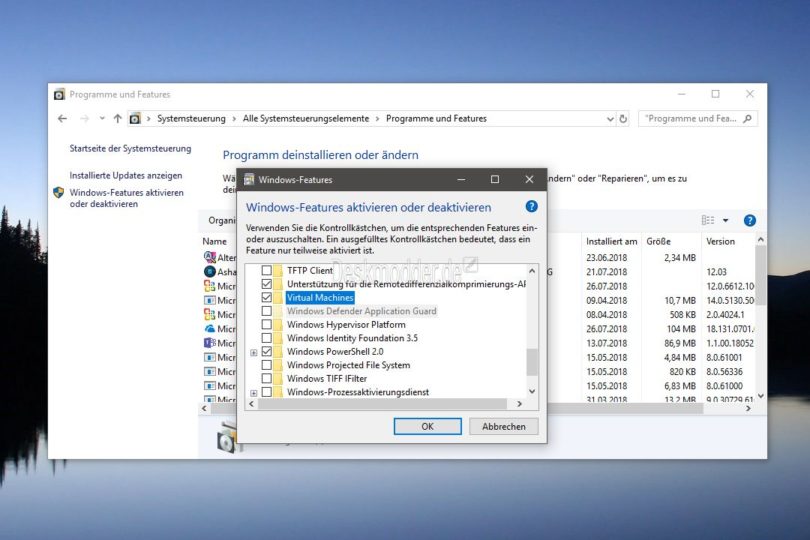
Task: Click the back arrow in the navigation bar
Action: pos(63,118)
